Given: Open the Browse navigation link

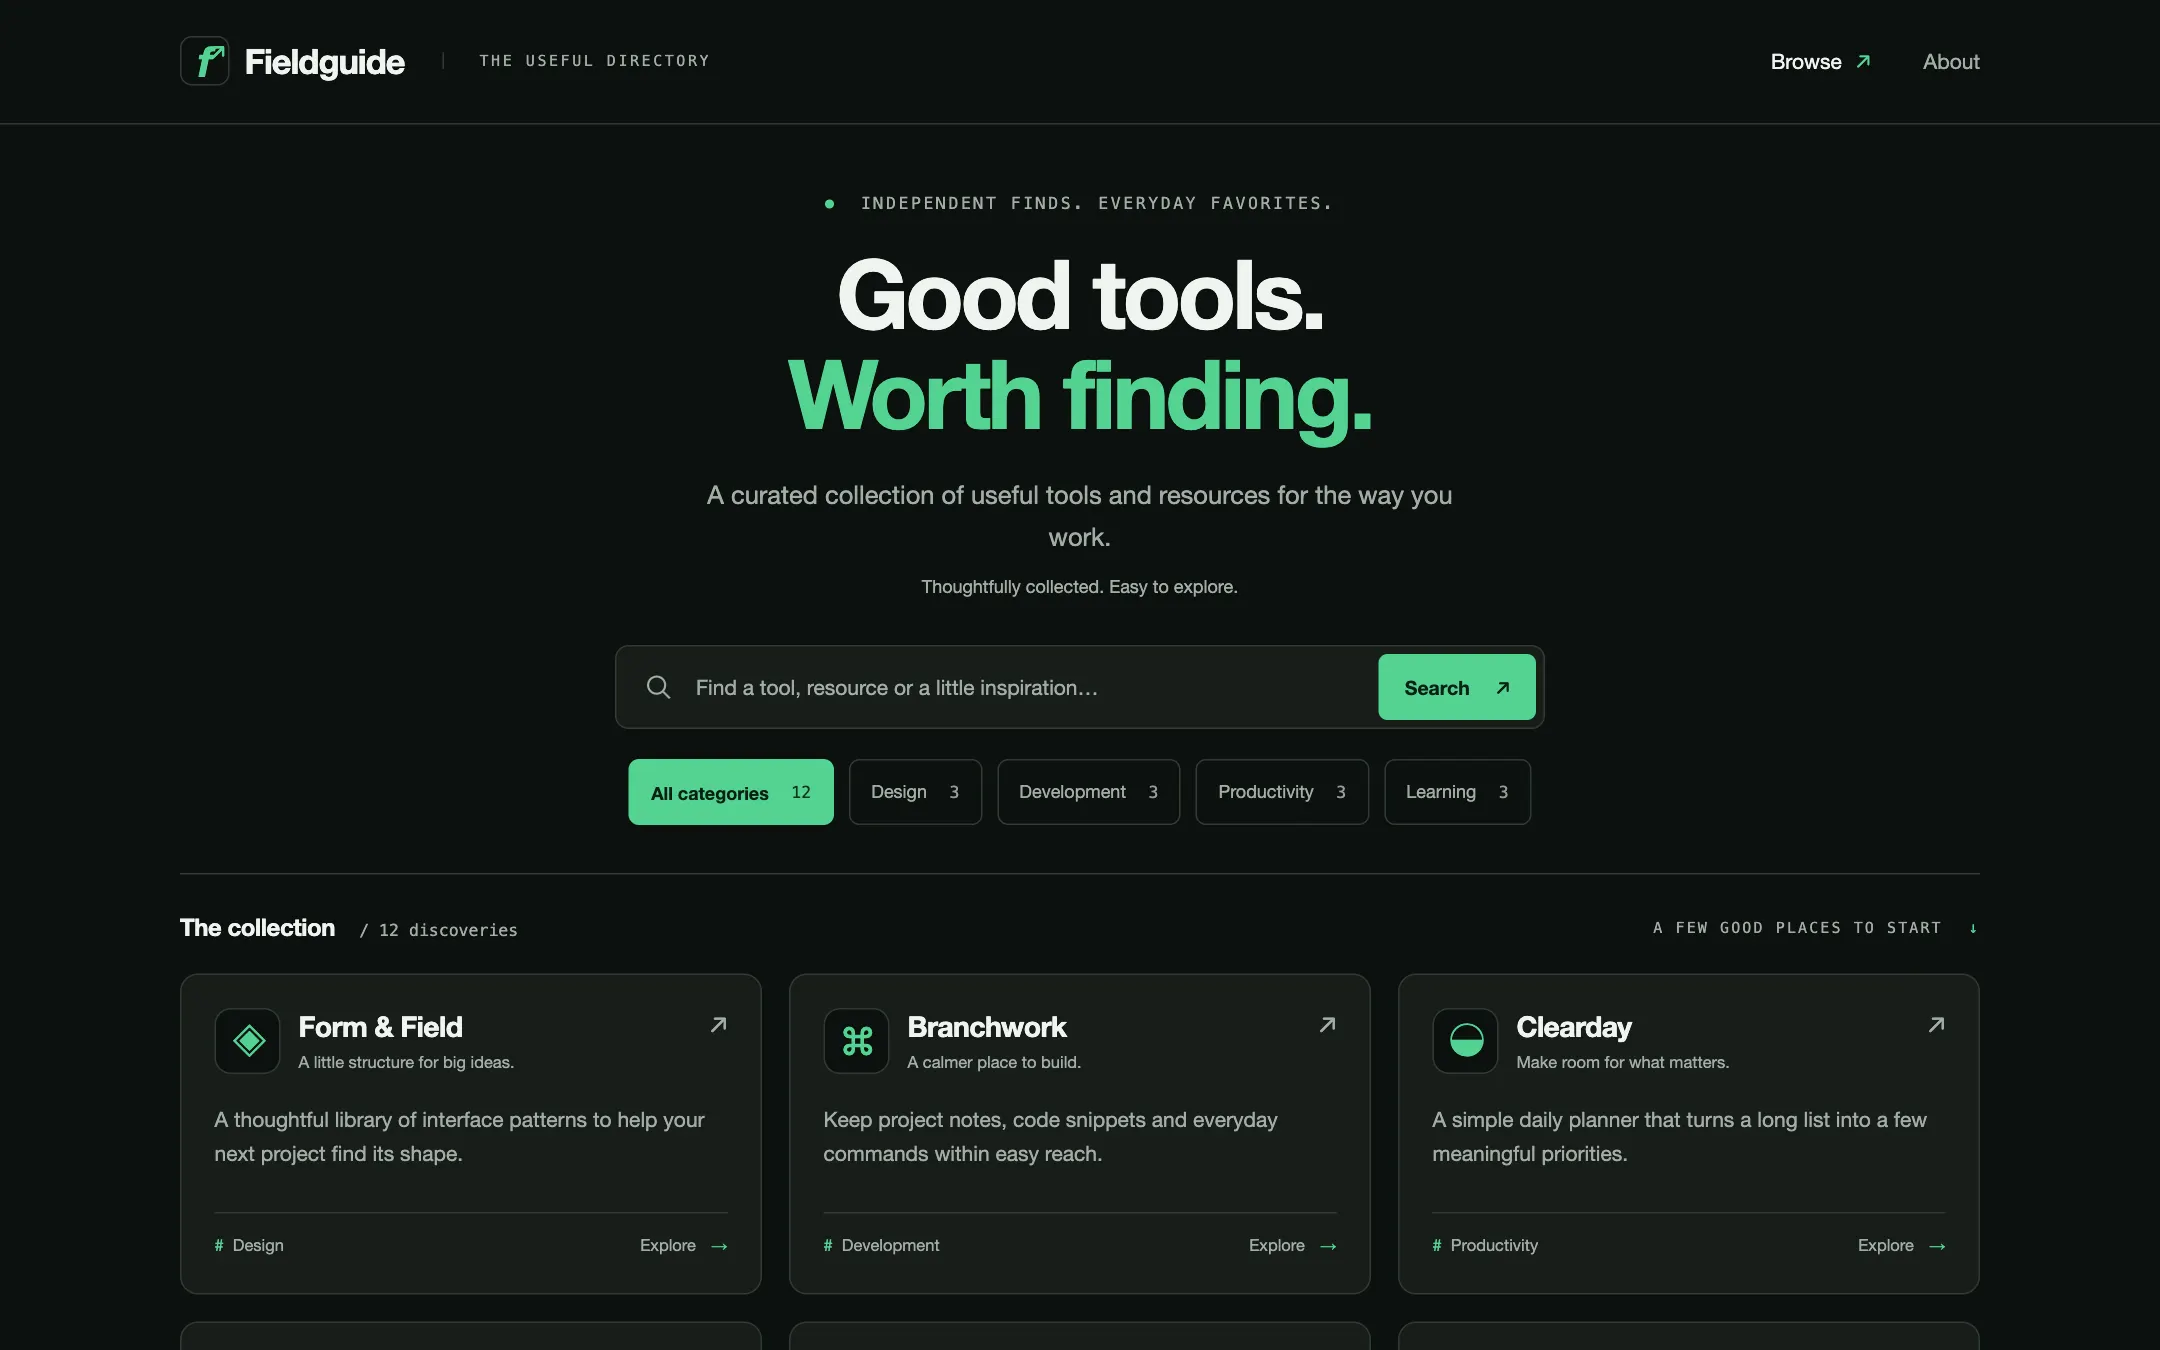Looking at the screenshot, I should 1820,62.
